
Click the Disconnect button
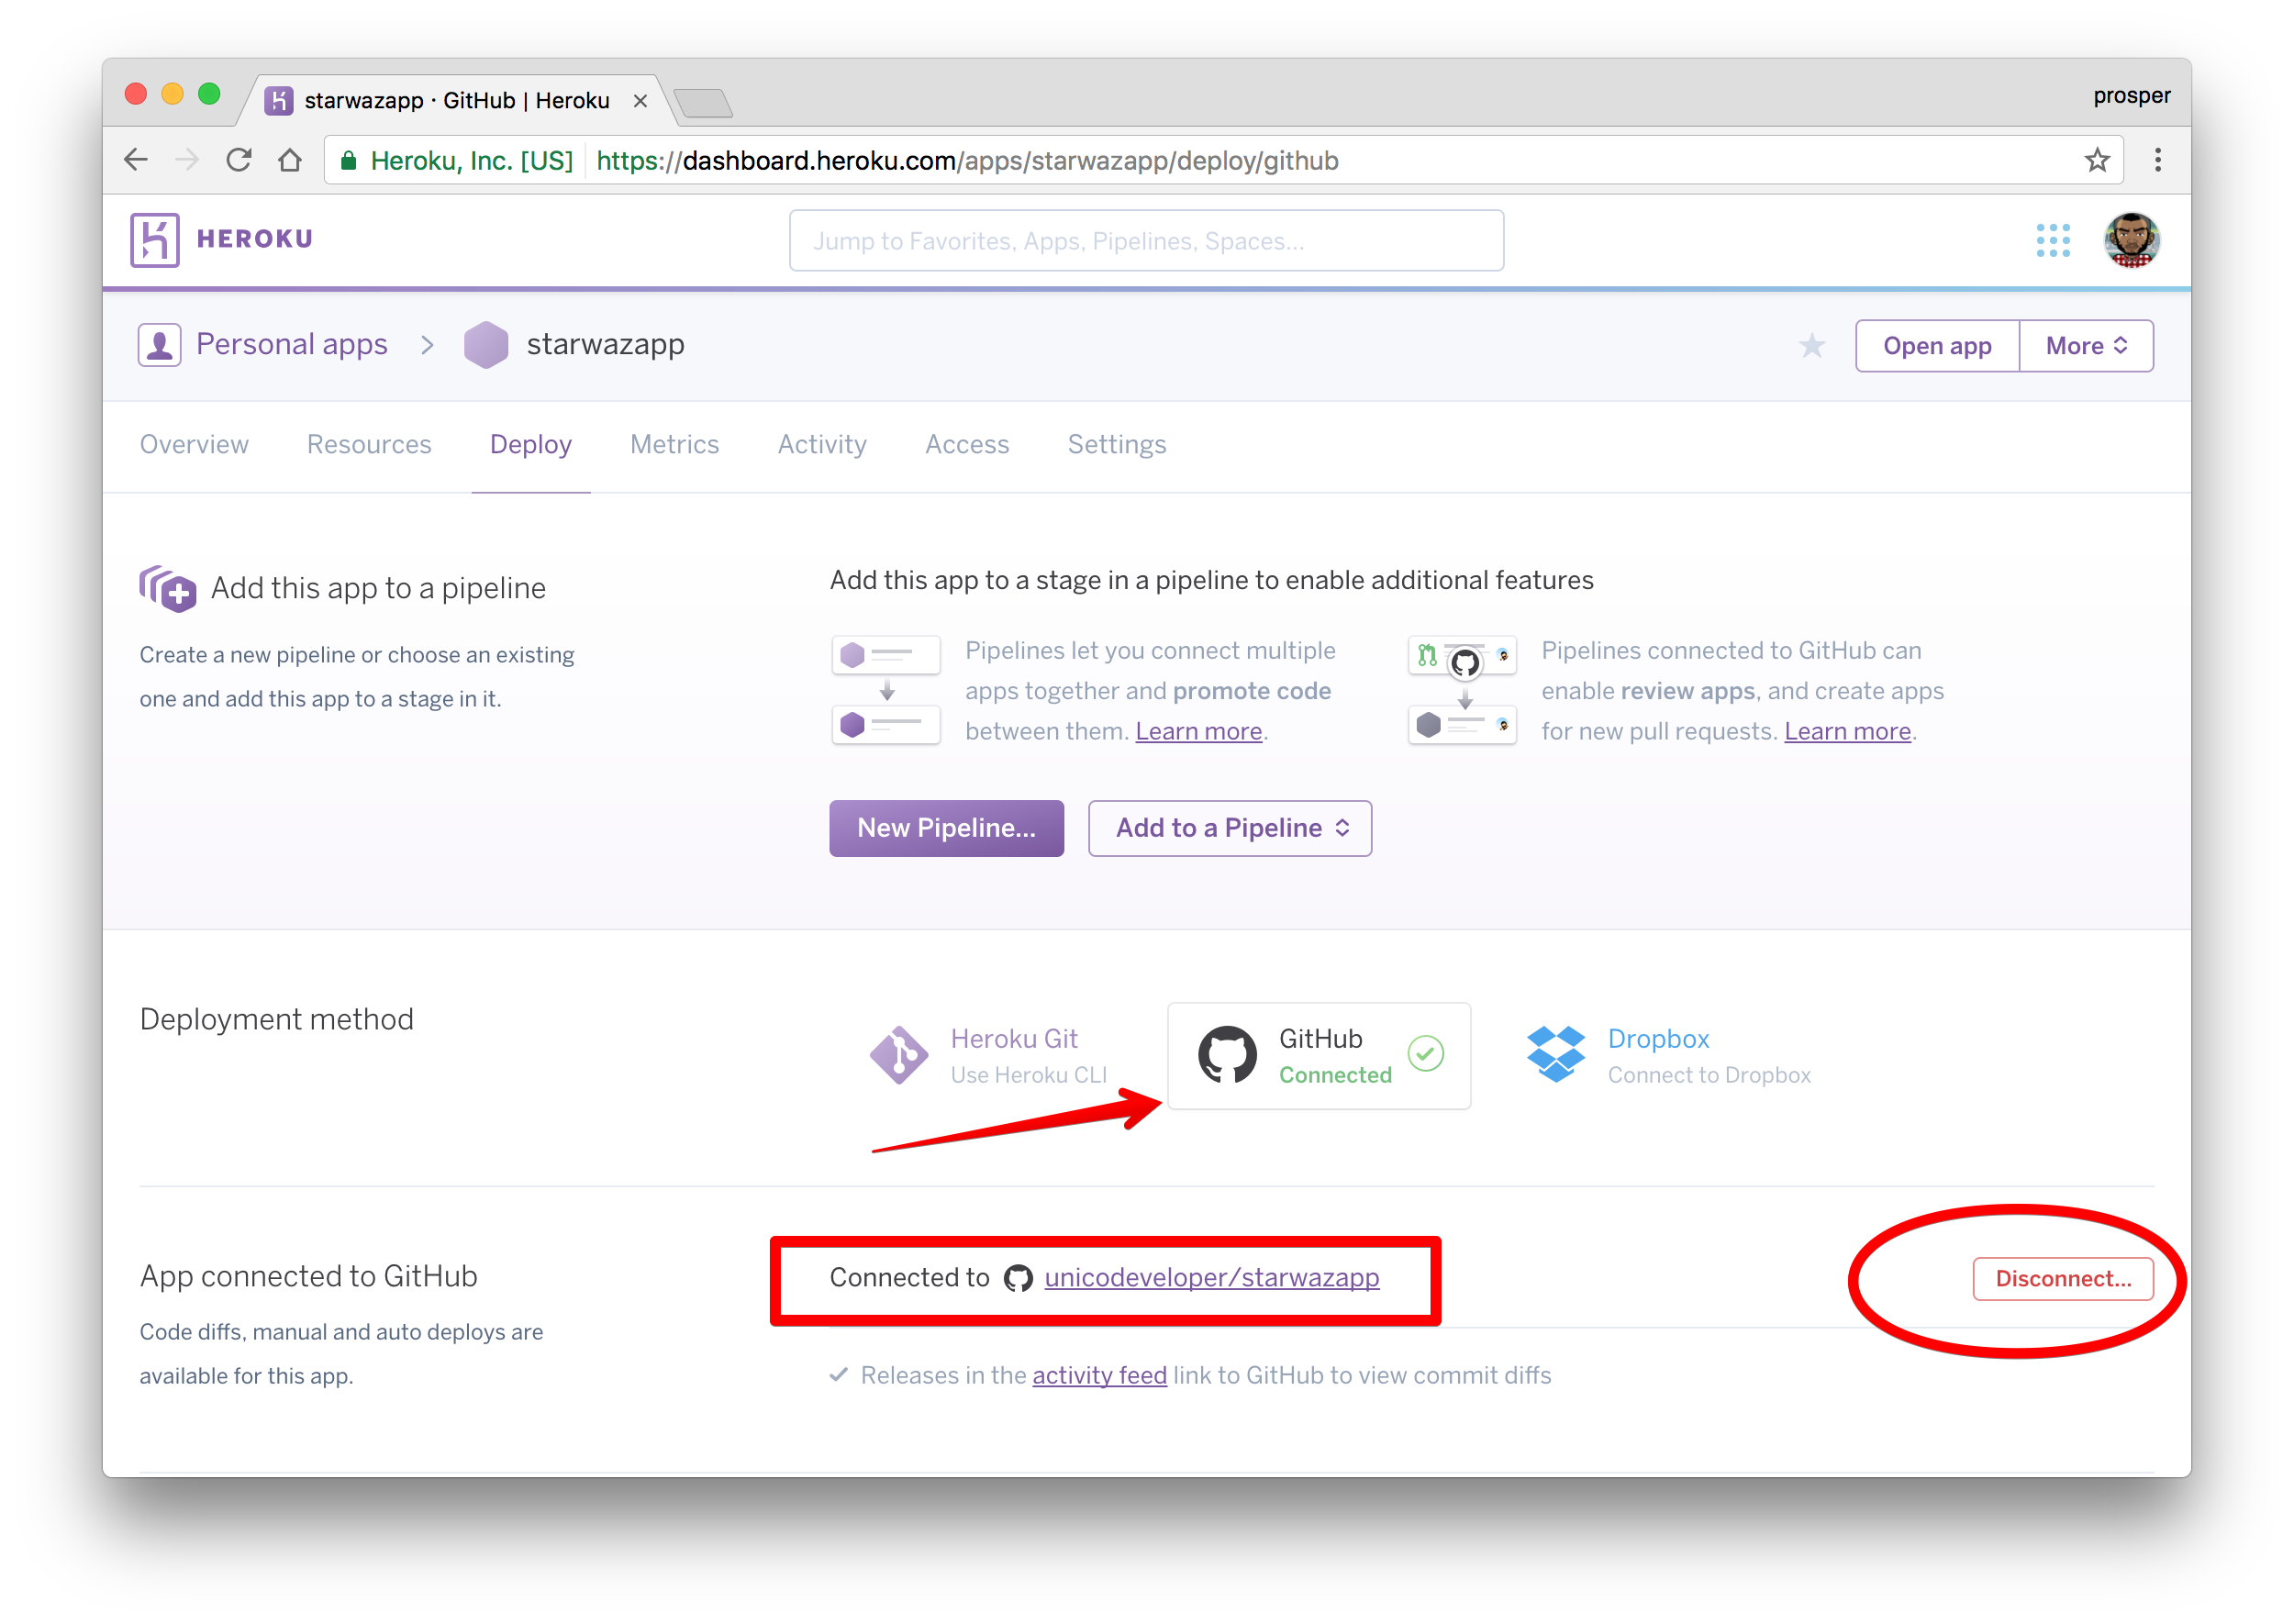(2062, 1279)
